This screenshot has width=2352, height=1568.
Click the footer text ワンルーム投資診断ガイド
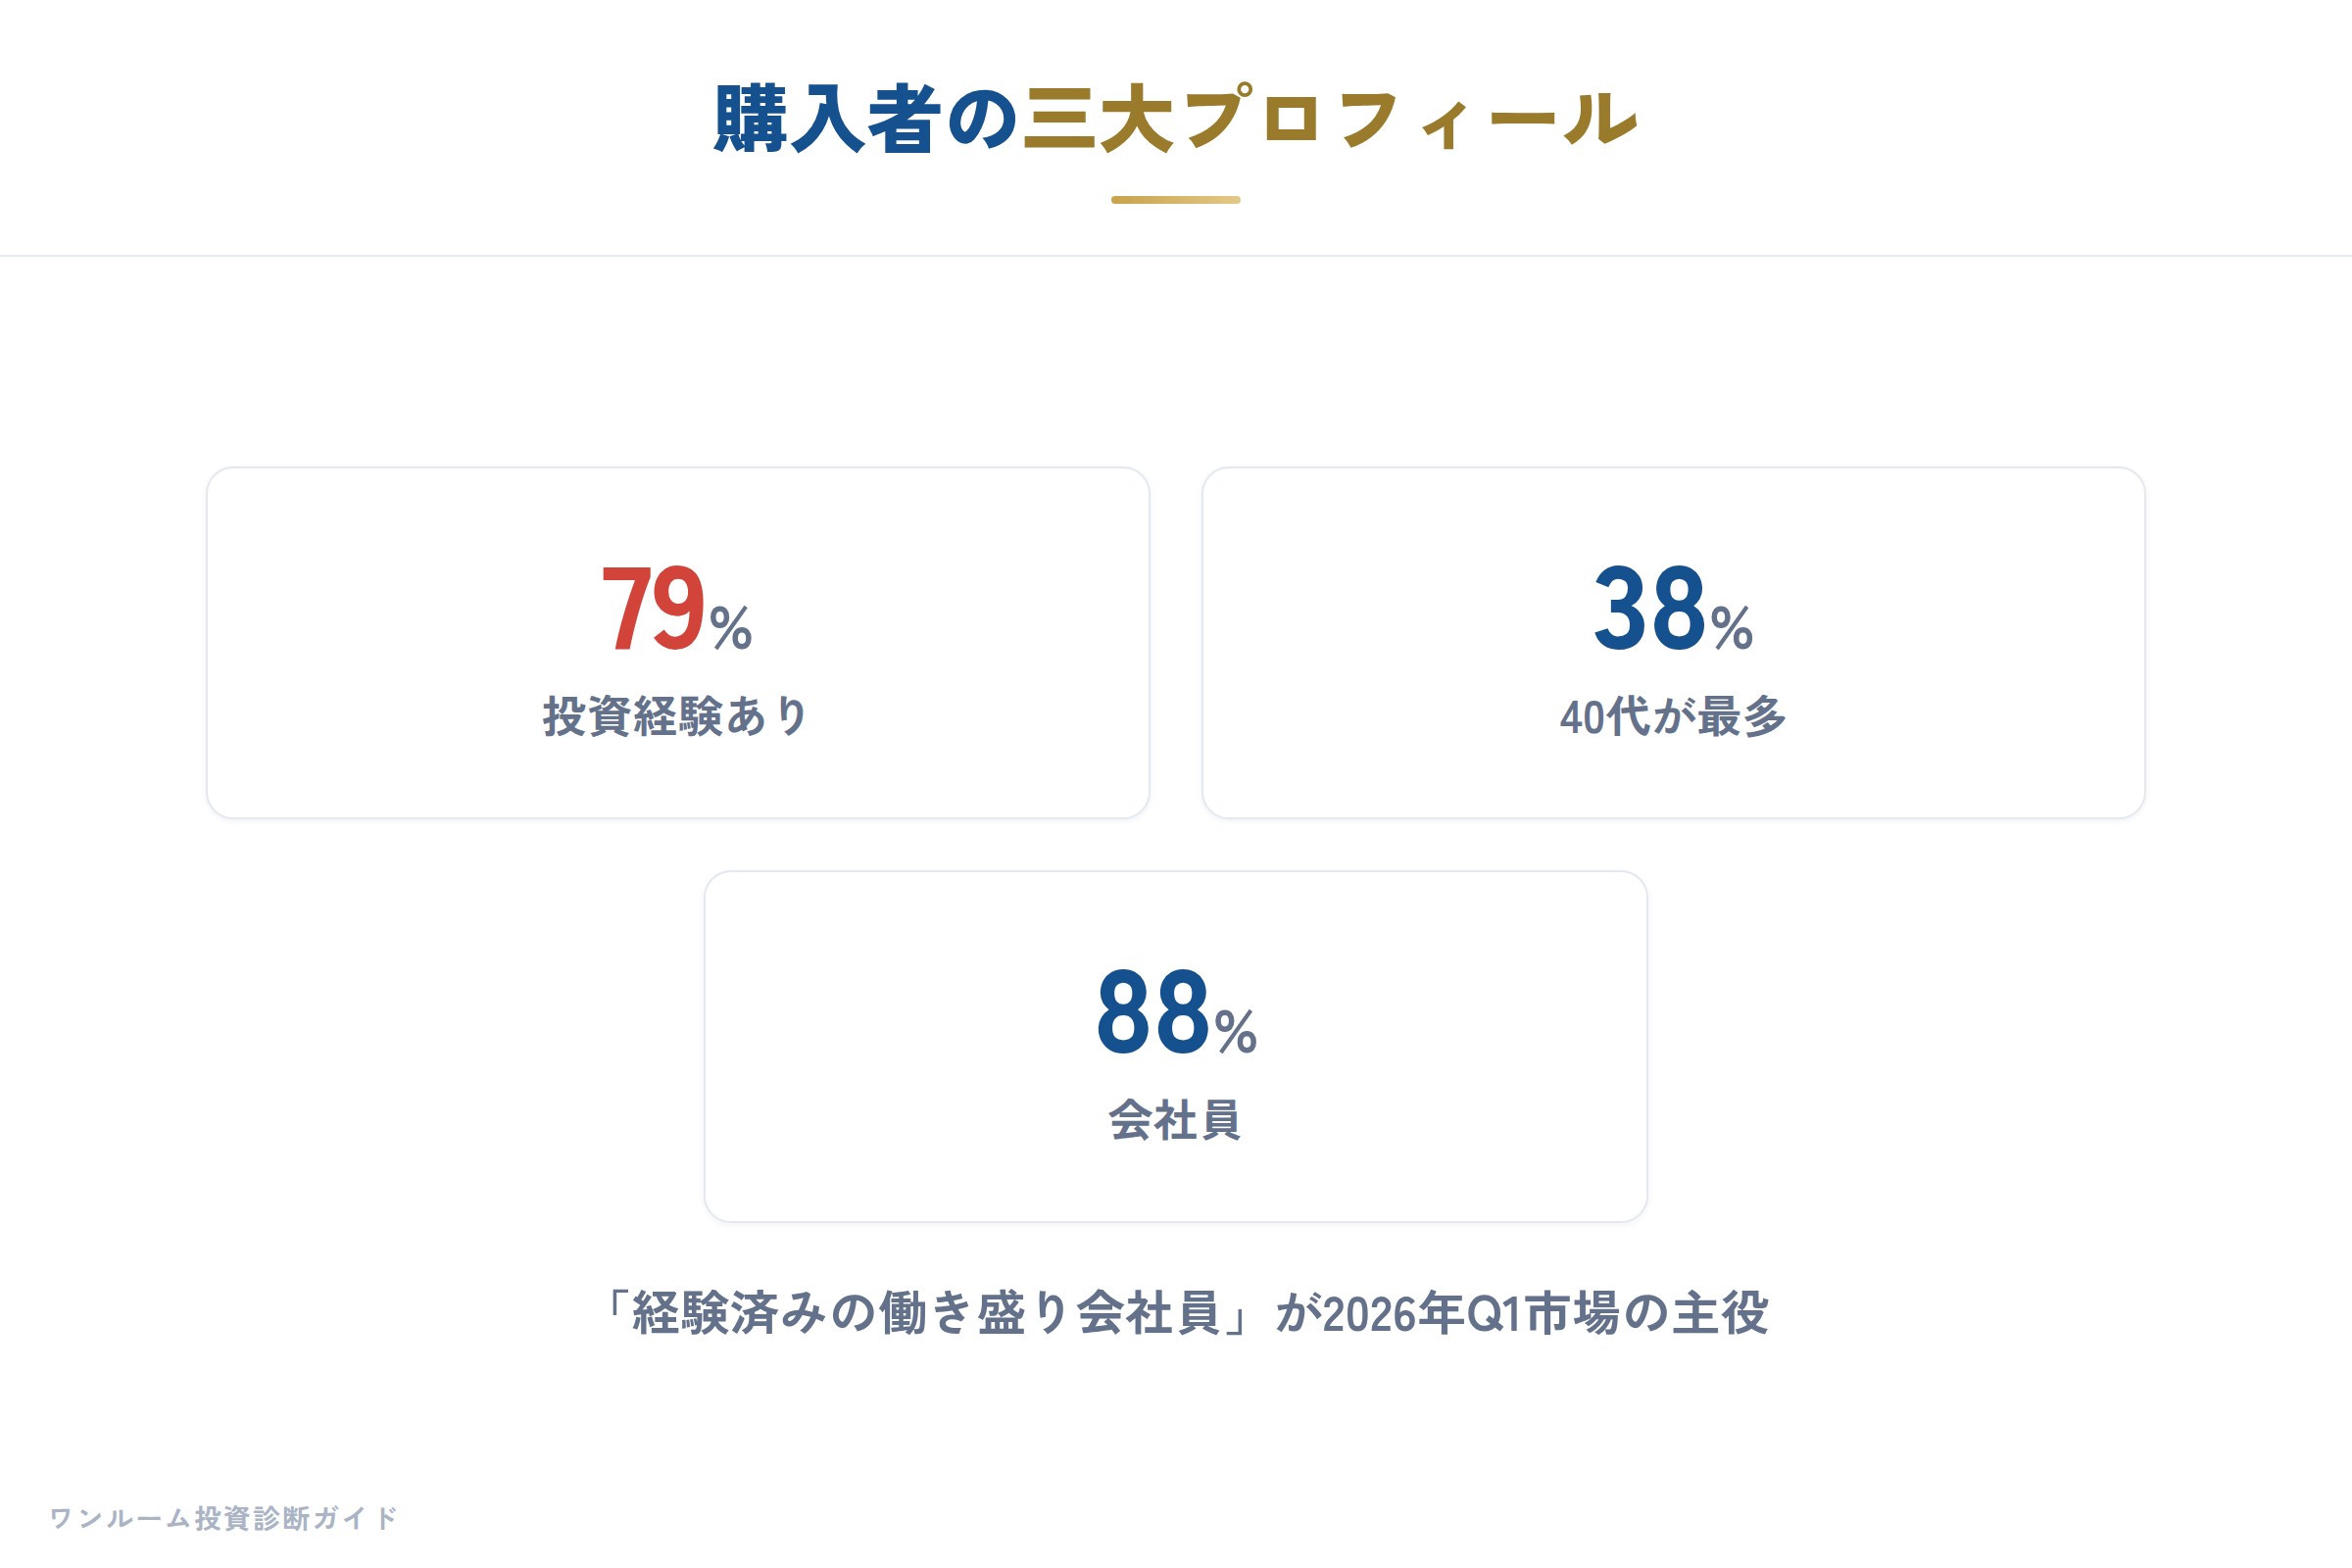point(224,1518)
